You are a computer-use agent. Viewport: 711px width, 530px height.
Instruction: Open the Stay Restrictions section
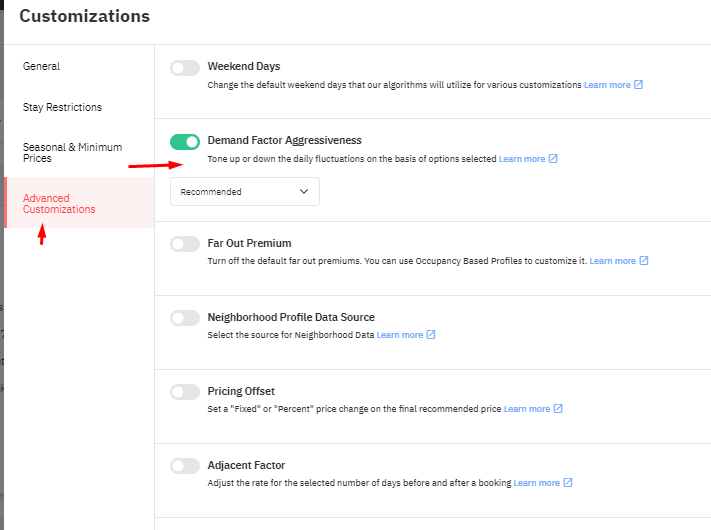click(x=63, y=107)
